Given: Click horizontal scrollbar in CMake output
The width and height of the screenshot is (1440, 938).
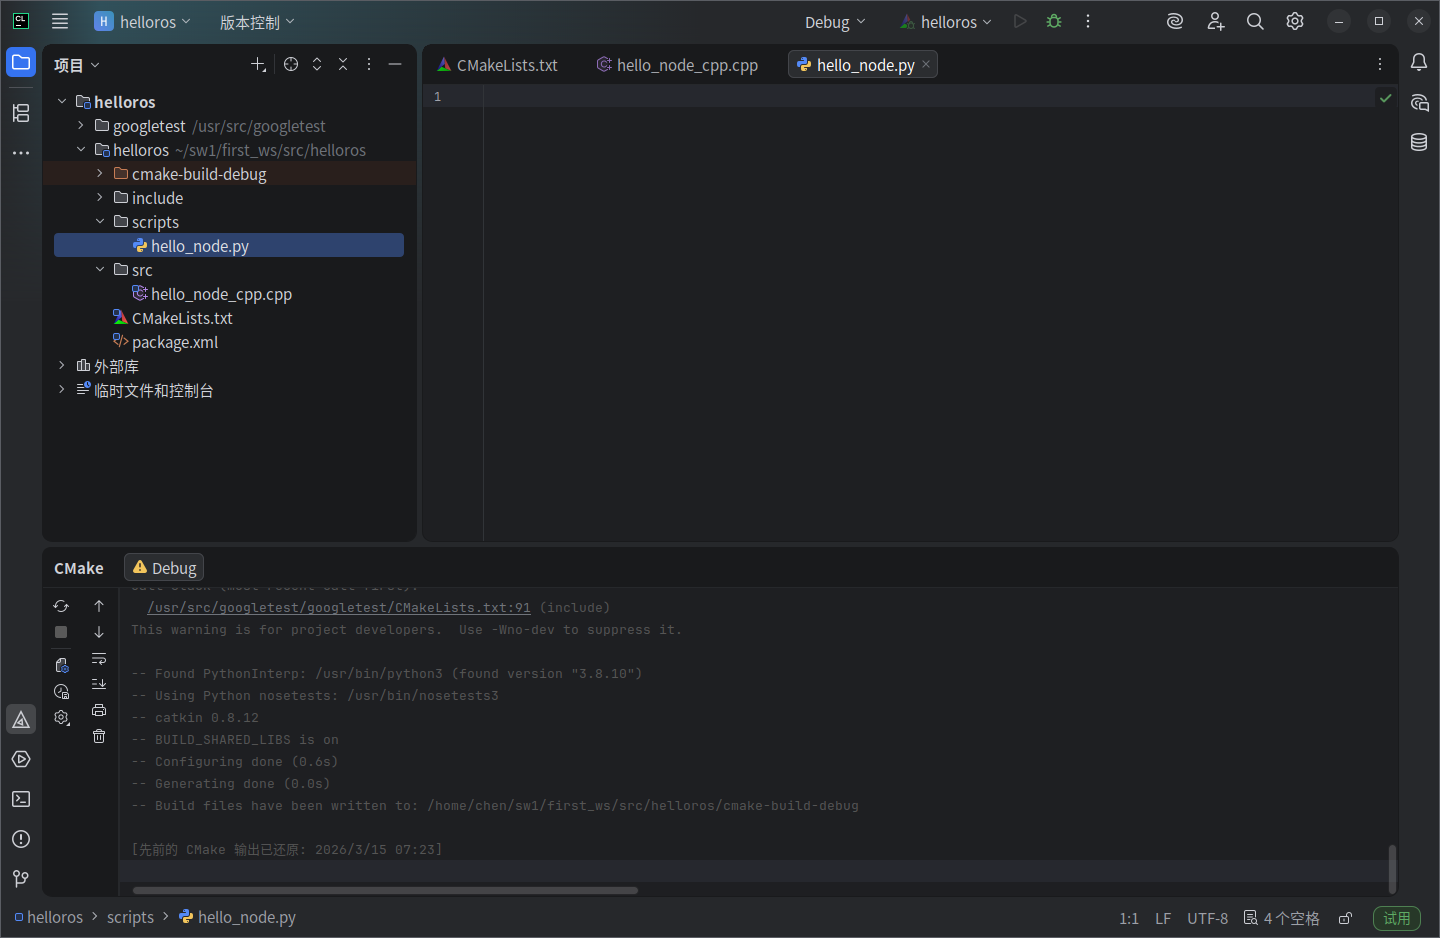Looking at the screenshot, I should (385, 890).
